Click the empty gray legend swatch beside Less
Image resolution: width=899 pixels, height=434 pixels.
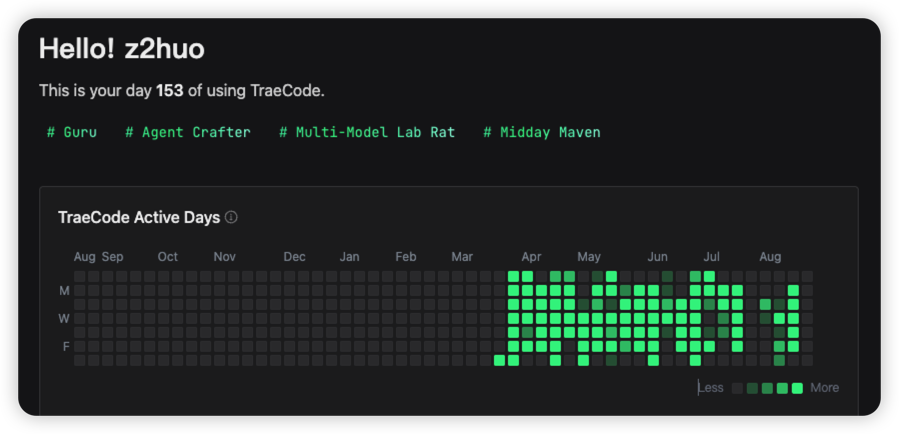[737, 388]
